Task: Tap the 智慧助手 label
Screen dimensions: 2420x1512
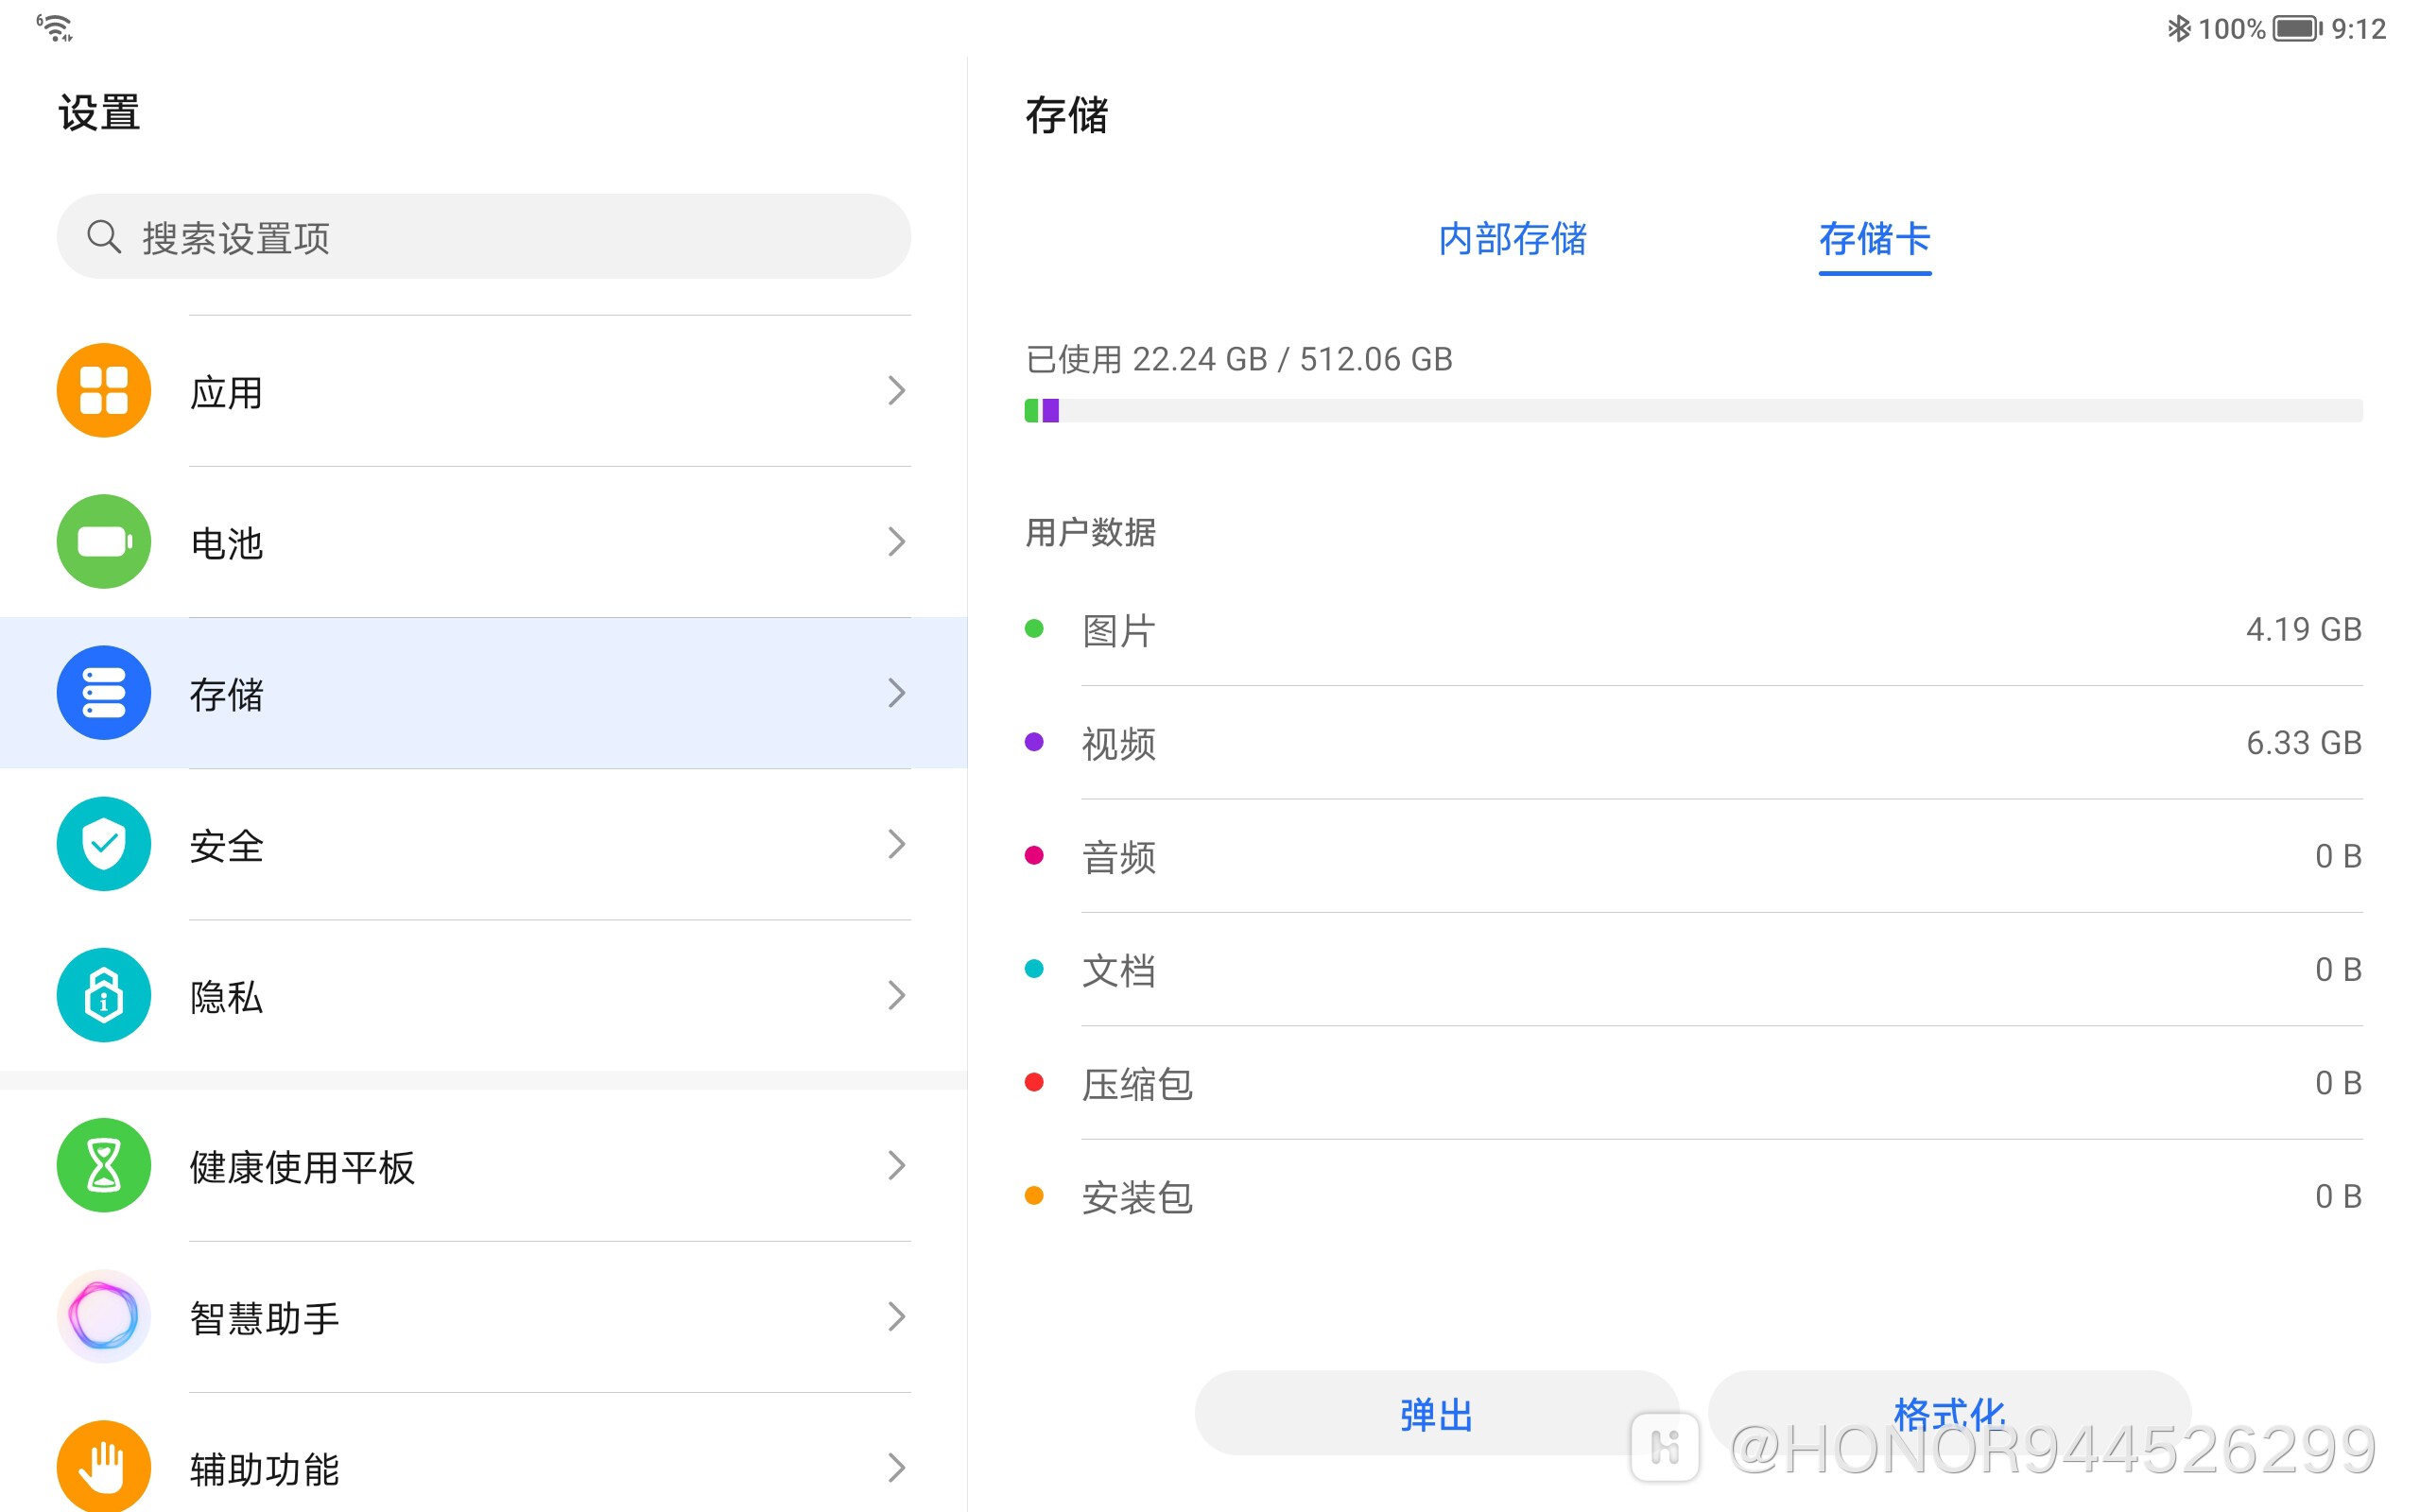Action: pos(265,1318)
